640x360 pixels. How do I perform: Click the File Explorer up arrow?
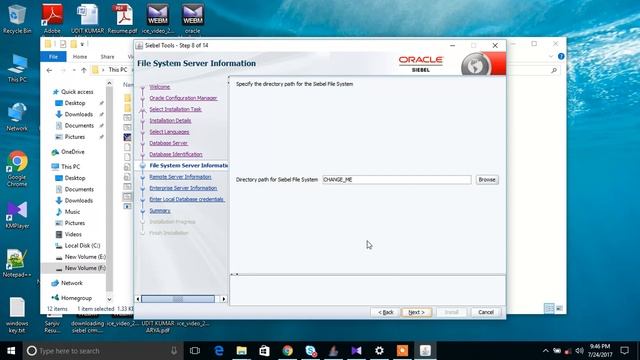[x=84, y=70]
